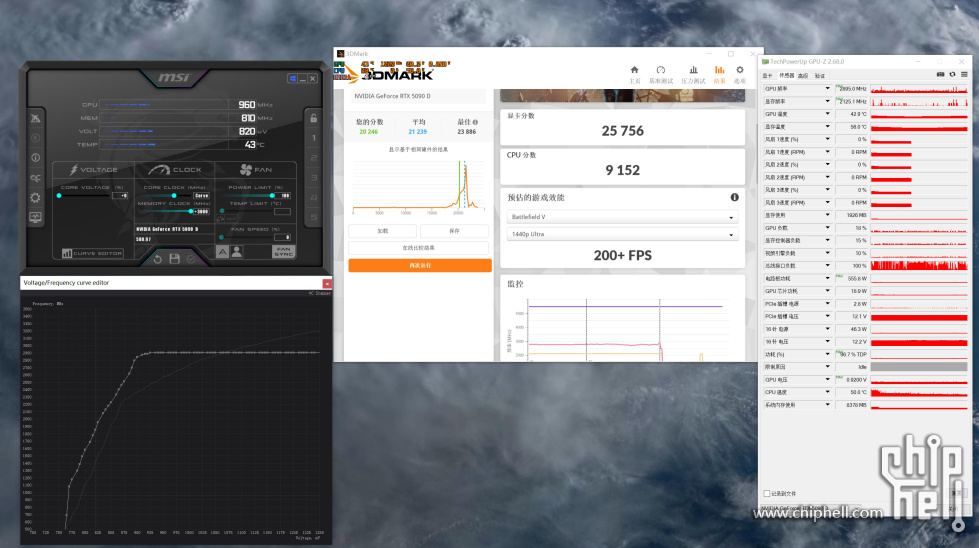Select the user-defined fan mode icon

[237, 252]
